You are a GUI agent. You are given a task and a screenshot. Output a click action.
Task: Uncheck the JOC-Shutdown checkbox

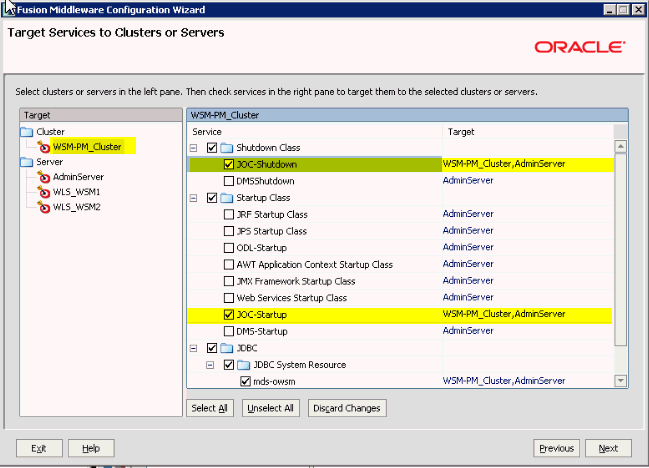pos(228,164)
